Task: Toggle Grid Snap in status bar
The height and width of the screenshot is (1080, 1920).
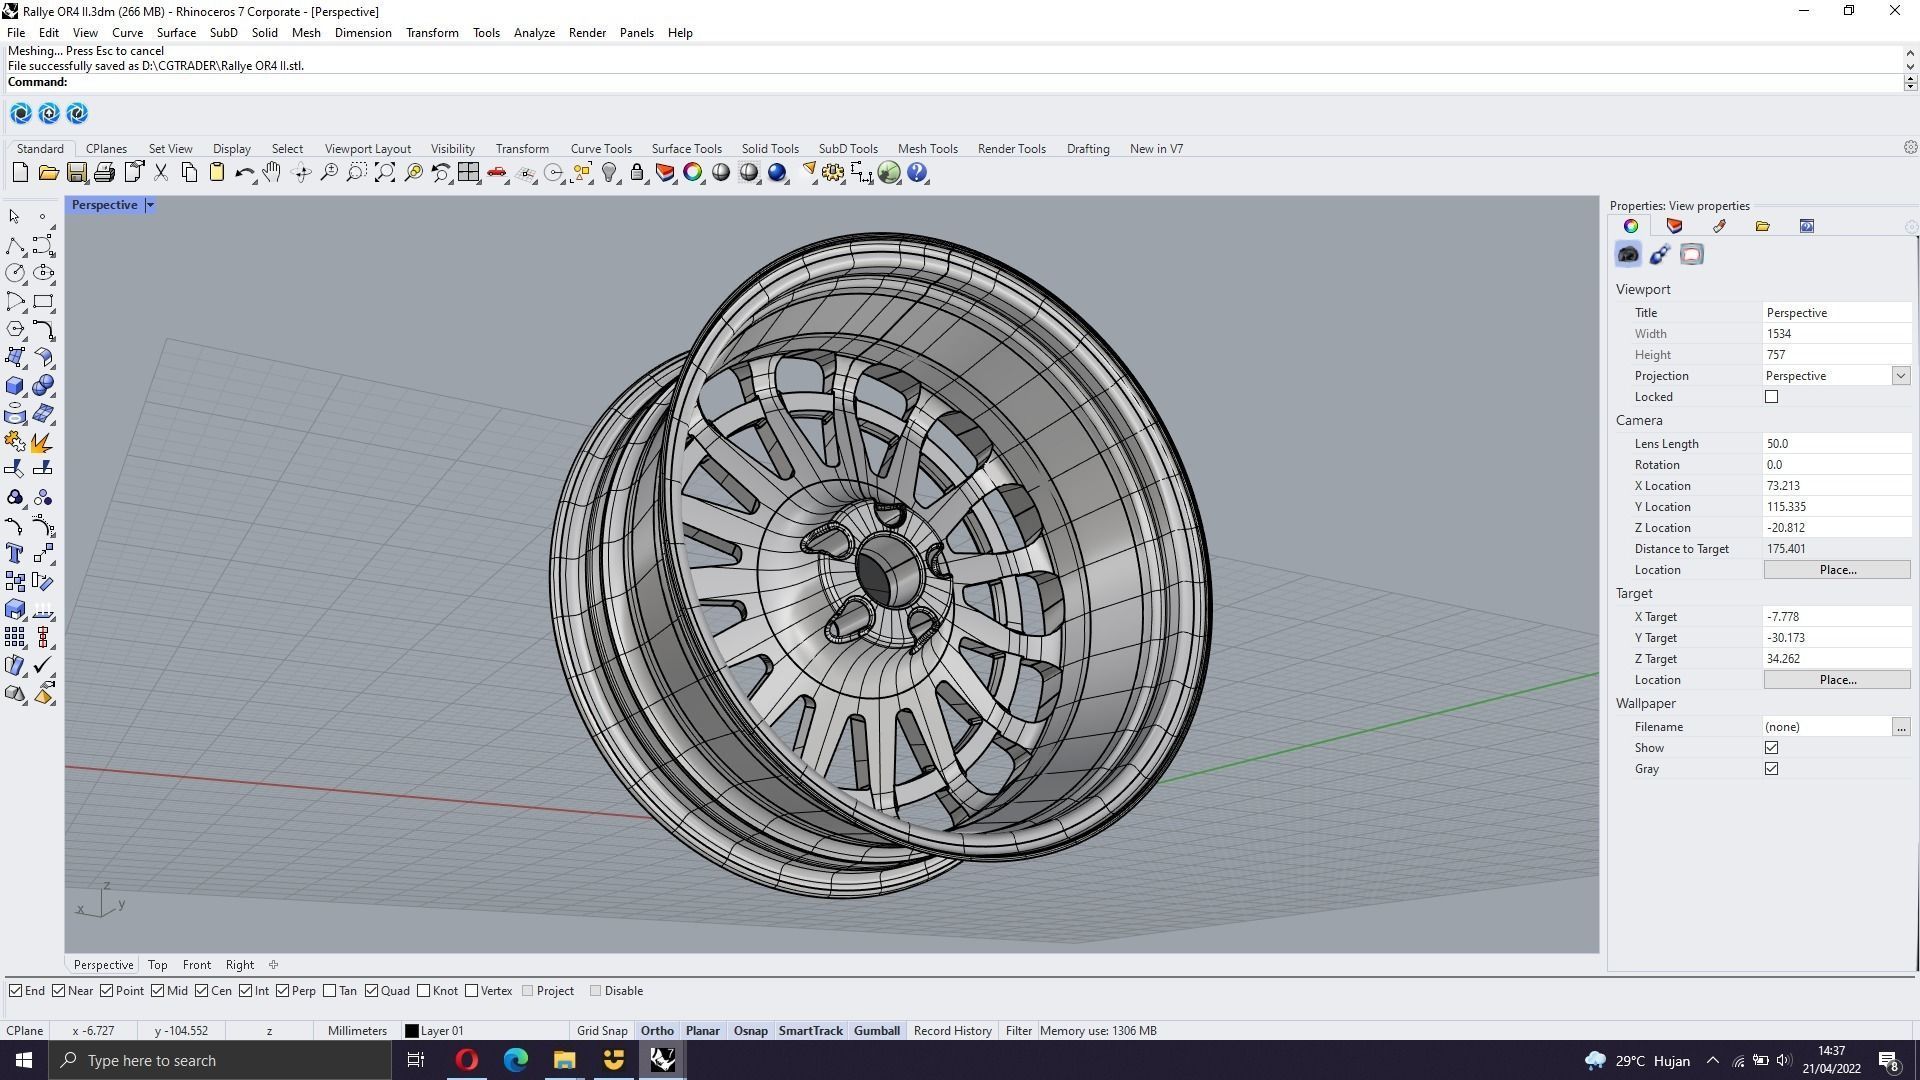Action: (x=602, y=1031)
